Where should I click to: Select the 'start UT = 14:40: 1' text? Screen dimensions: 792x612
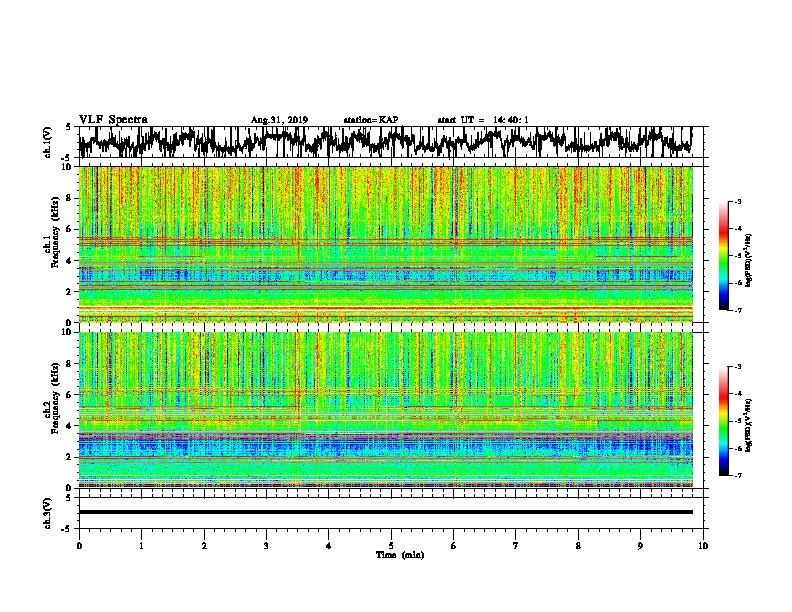point(483,120)
